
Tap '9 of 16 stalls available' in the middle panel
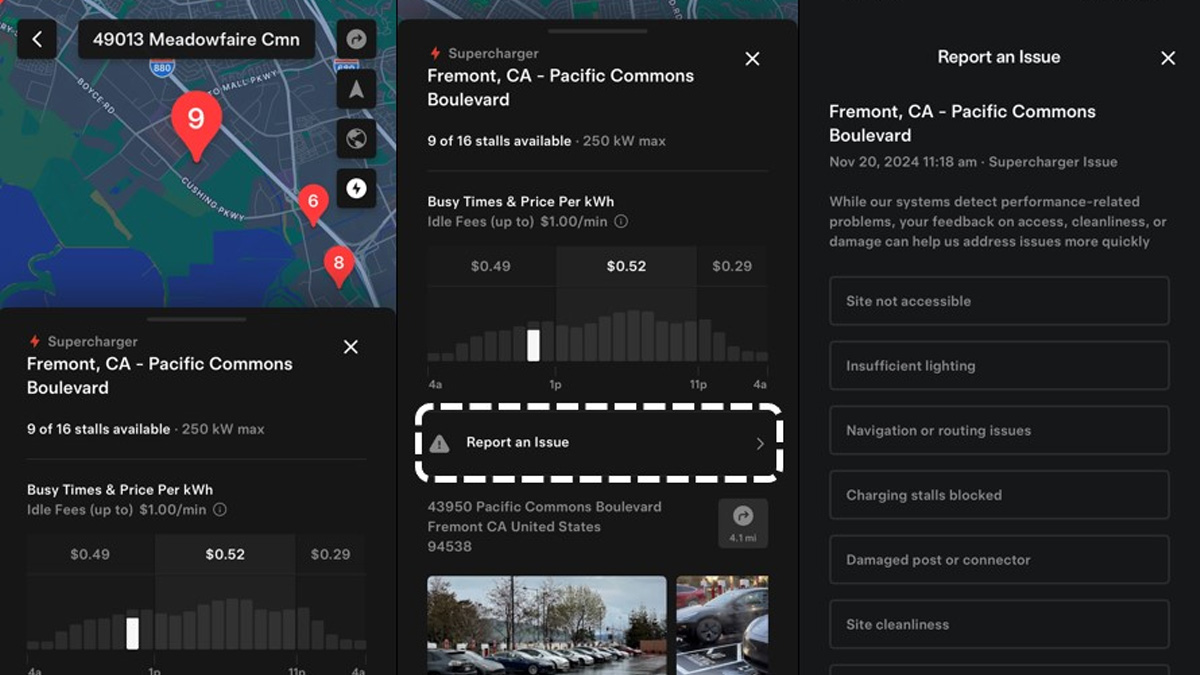499,141
